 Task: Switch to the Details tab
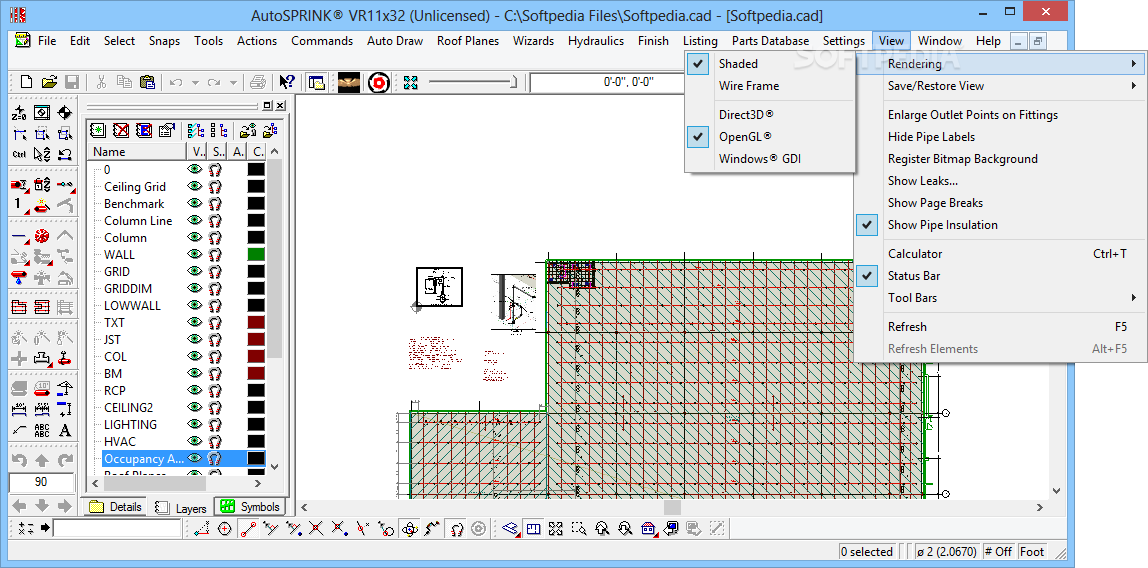pos(116,507)
